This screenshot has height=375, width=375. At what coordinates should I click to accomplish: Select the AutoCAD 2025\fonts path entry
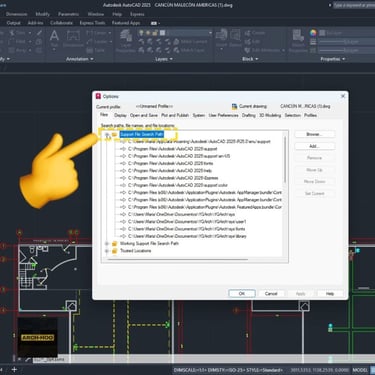tap(170, 163)
